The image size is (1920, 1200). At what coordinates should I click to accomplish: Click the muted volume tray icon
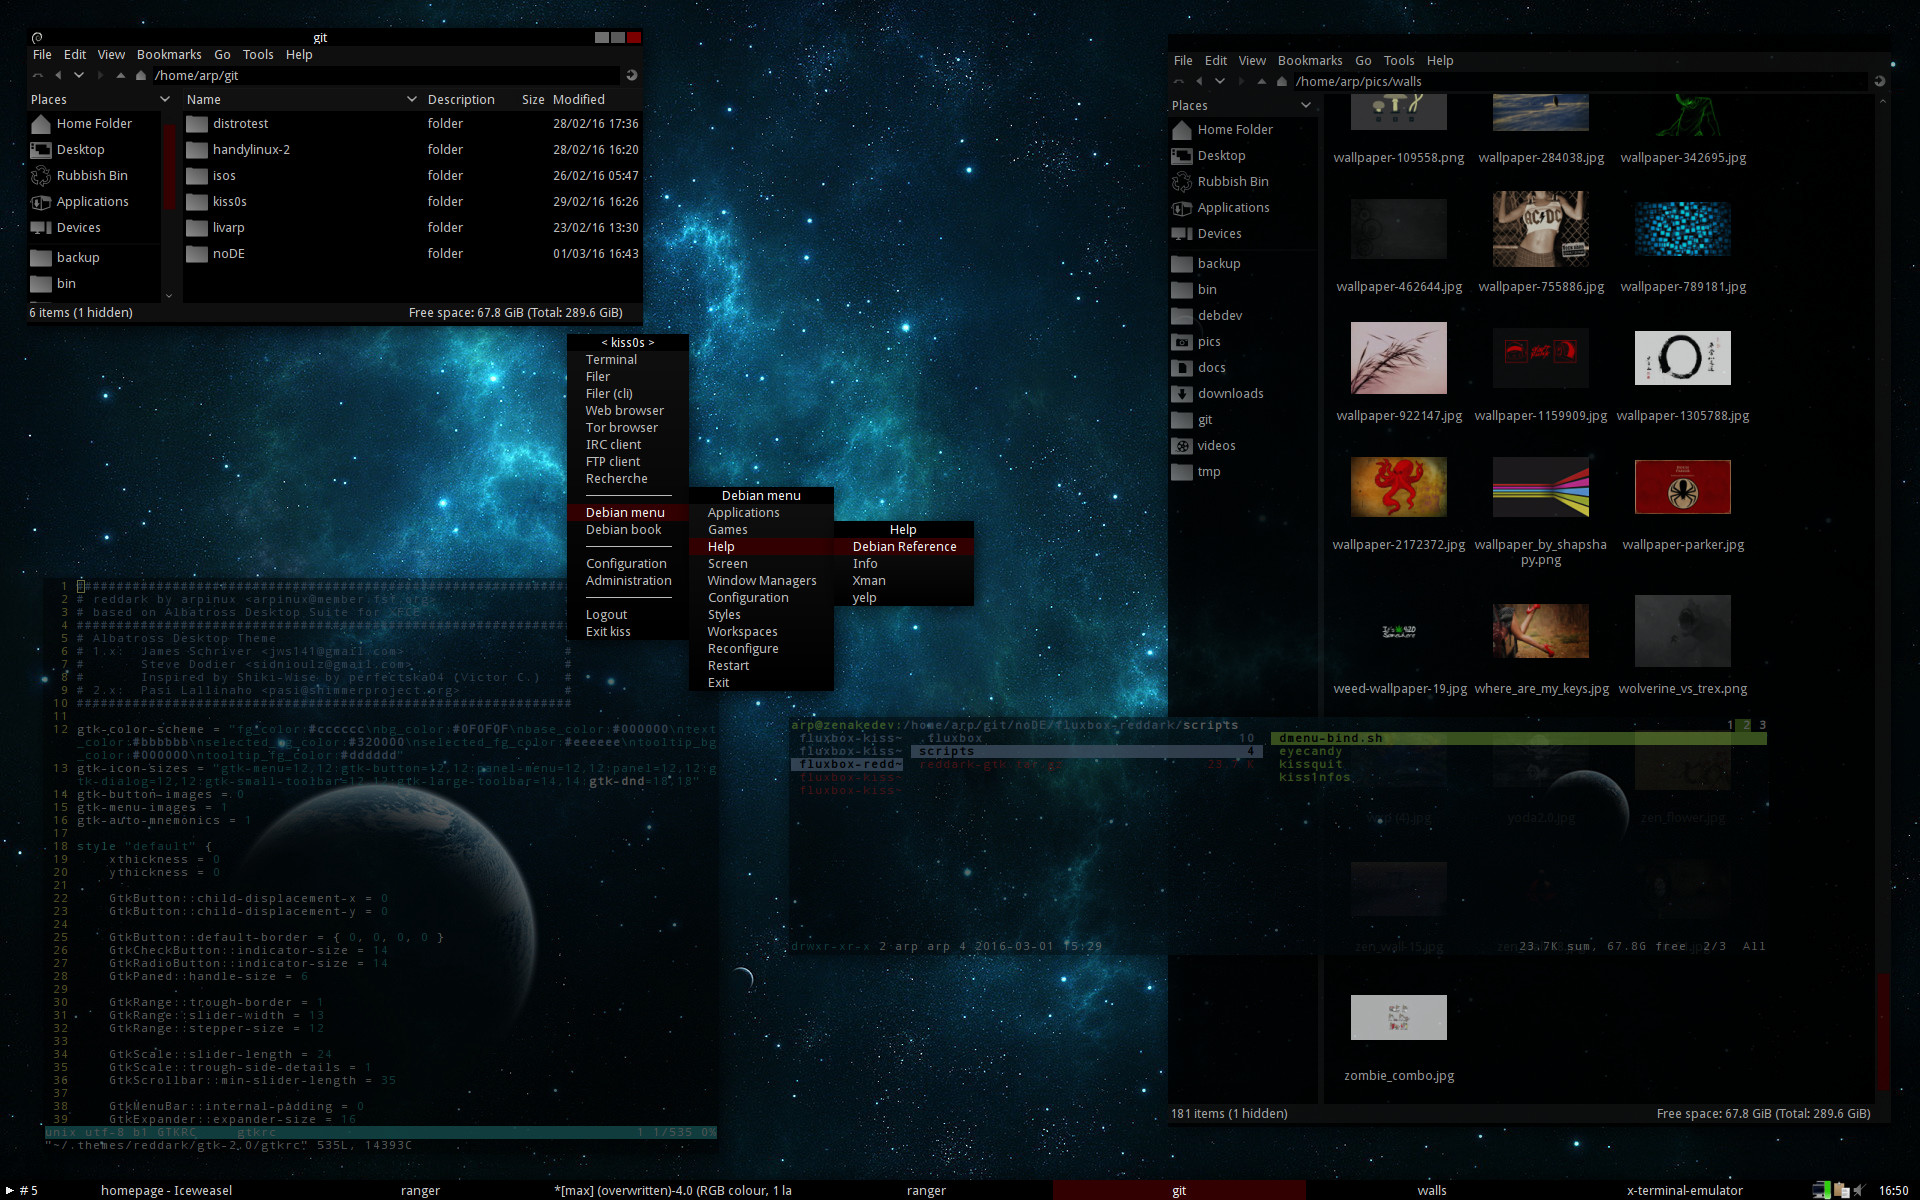click(1860, 1190)
